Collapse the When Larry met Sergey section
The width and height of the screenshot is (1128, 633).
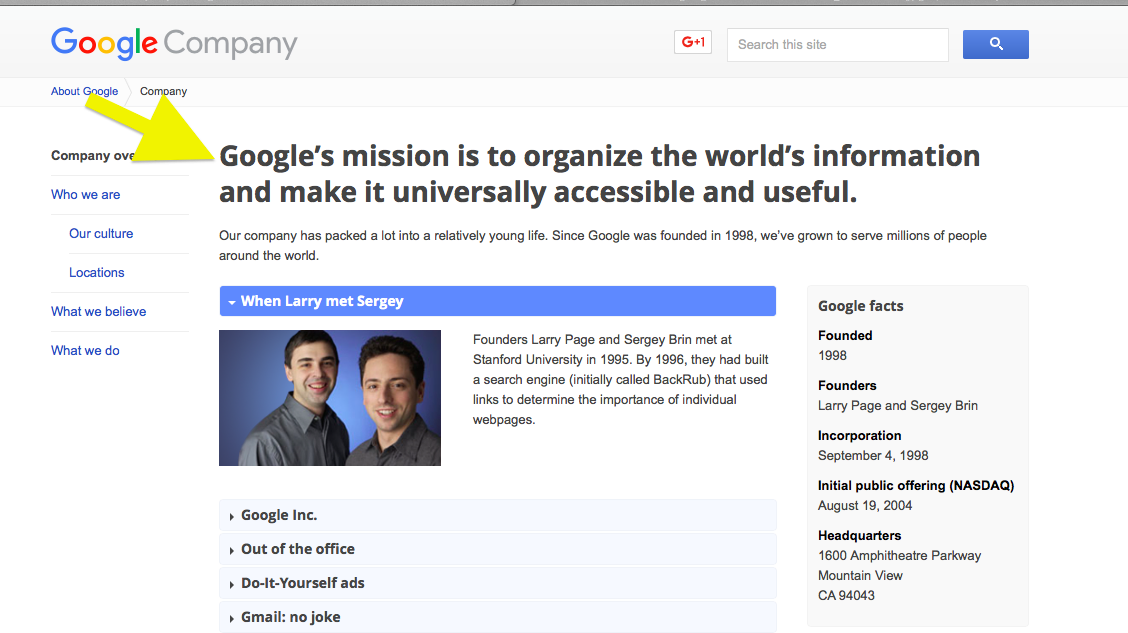497,301
